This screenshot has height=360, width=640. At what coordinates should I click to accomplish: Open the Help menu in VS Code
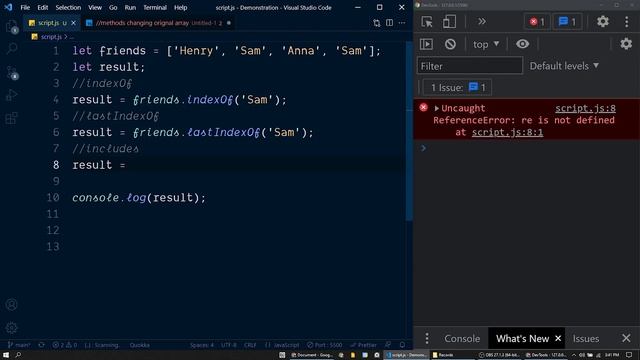point(180,7)
